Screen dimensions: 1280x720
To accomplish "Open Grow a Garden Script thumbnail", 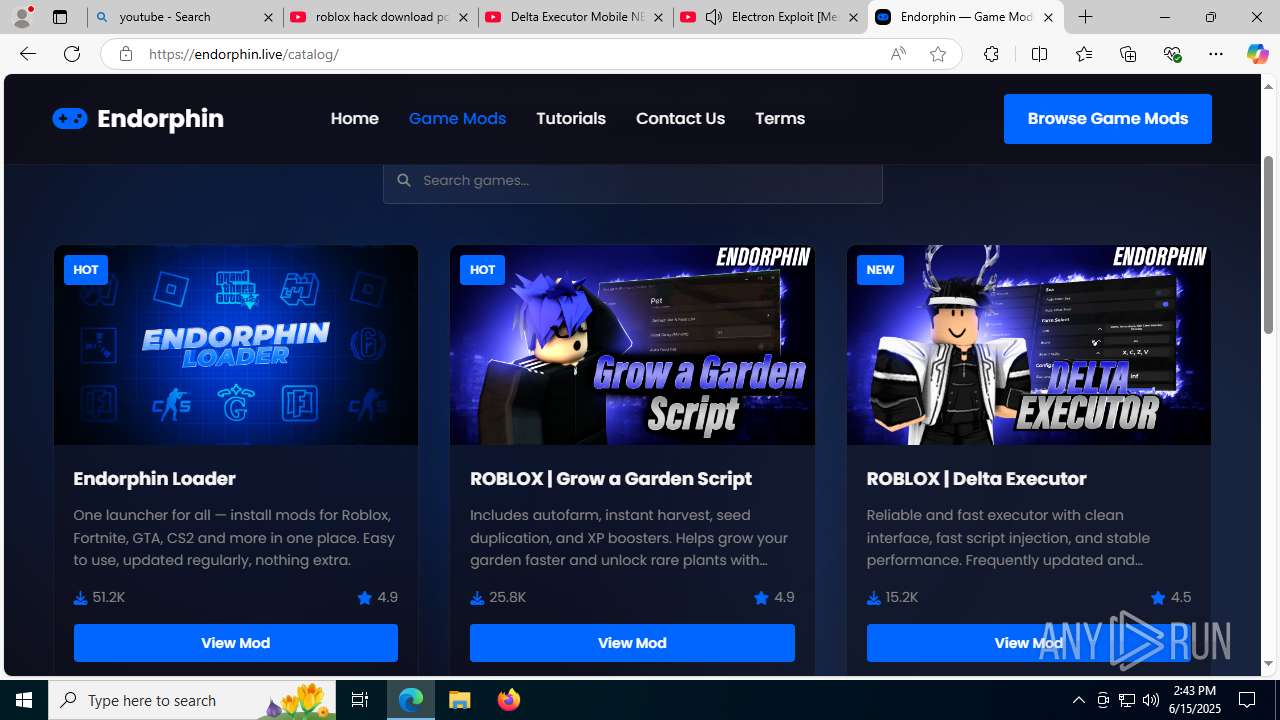I will (x=632, y=345).
